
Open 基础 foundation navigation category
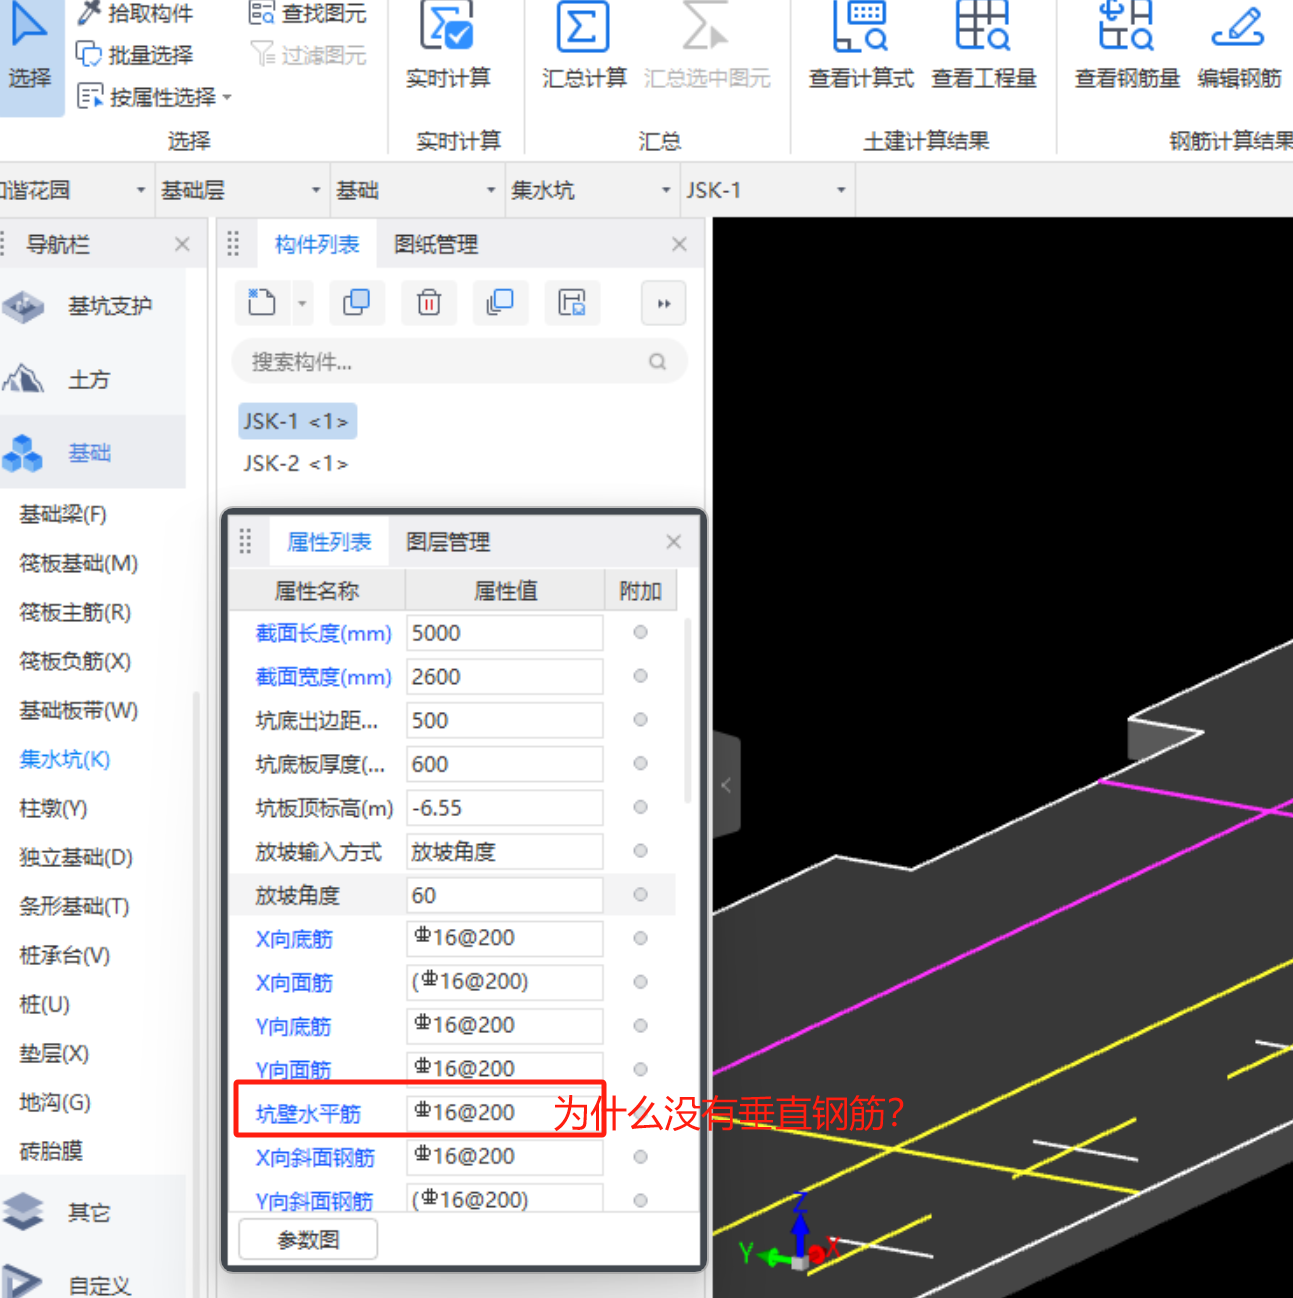point(93,453)
